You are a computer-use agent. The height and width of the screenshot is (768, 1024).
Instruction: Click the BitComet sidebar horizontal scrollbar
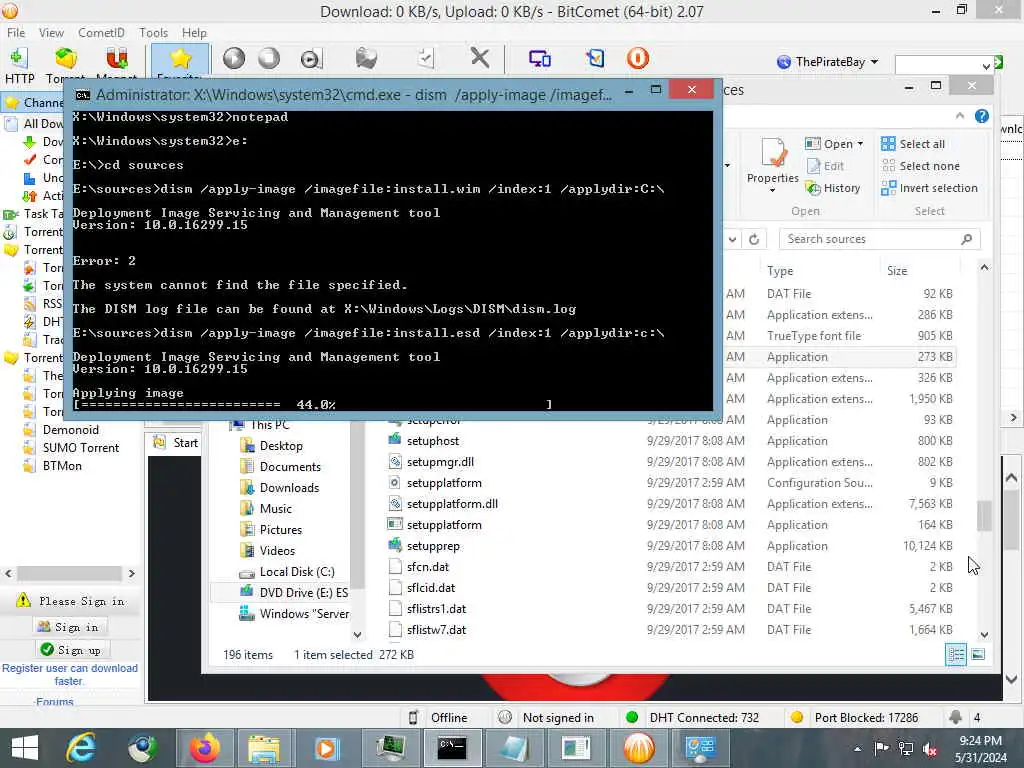[x=69, y=573]
